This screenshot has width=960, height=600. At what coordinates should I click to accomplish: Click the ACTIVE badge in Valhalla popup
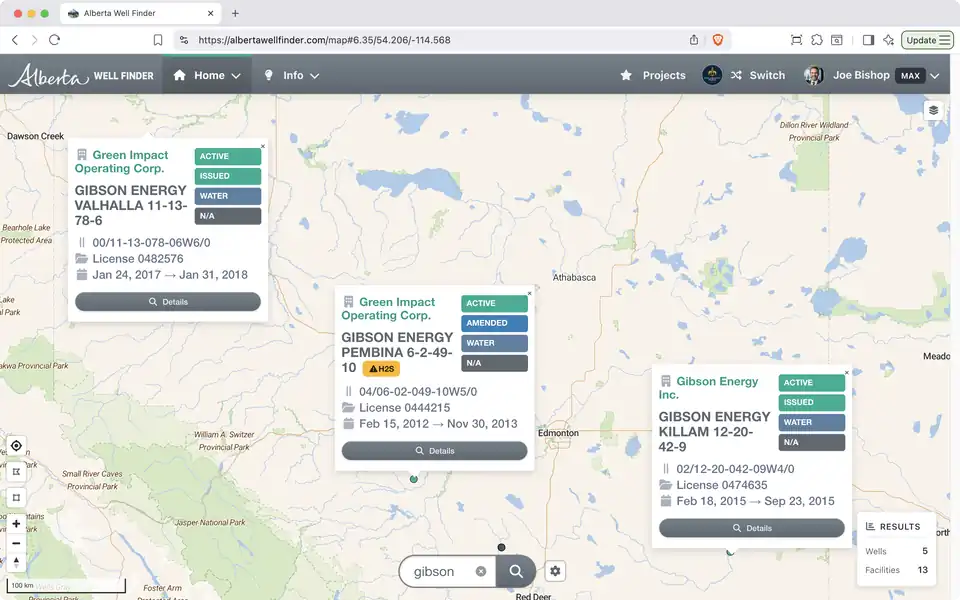pyautogui.click(x=228, y=156)
